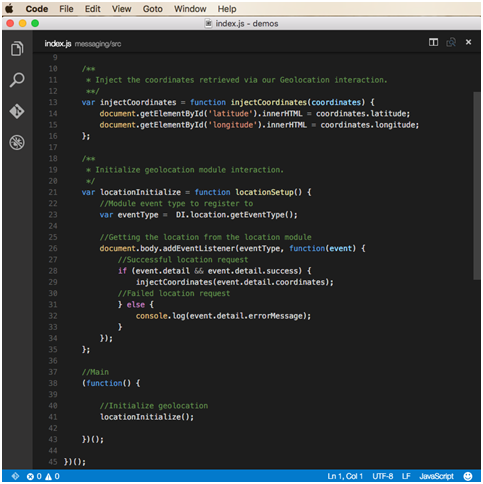Screen dimensions: 483x484
Task: Click the index.js editor title label
Action: point(58,44)
